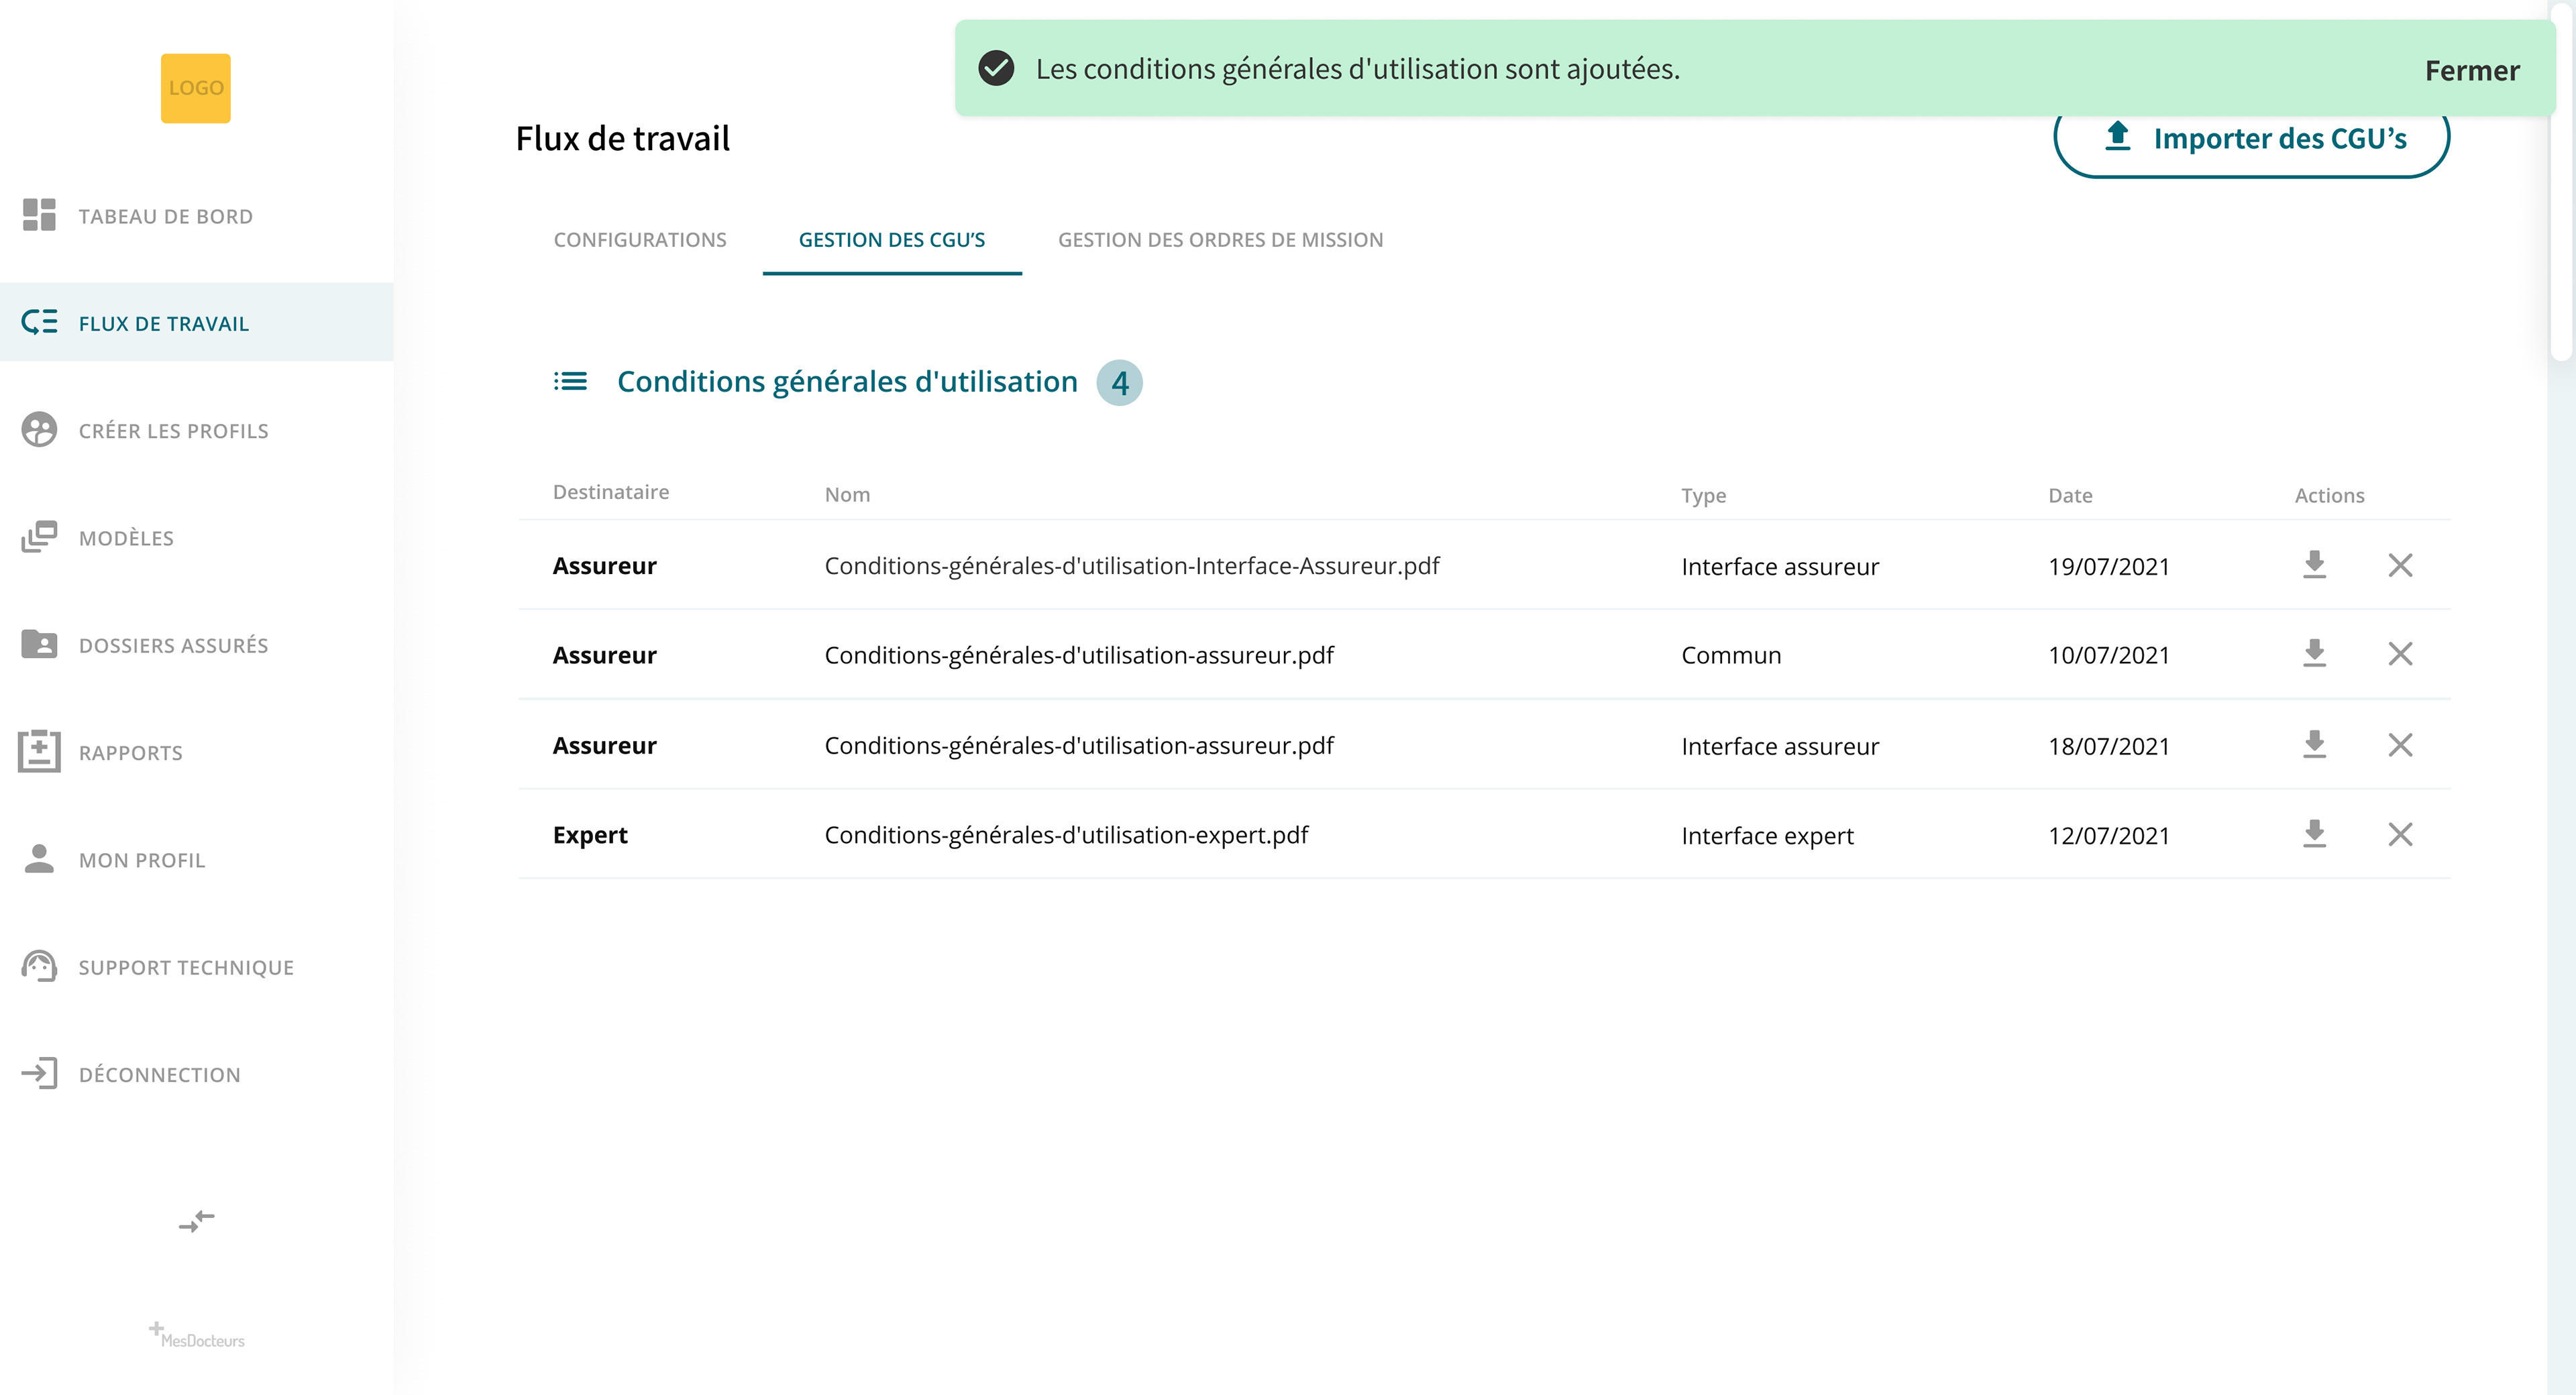This screenshot has width=2576, height=1395.
Task: Click the Modèles sidebar icon
Action: [39, 537]
